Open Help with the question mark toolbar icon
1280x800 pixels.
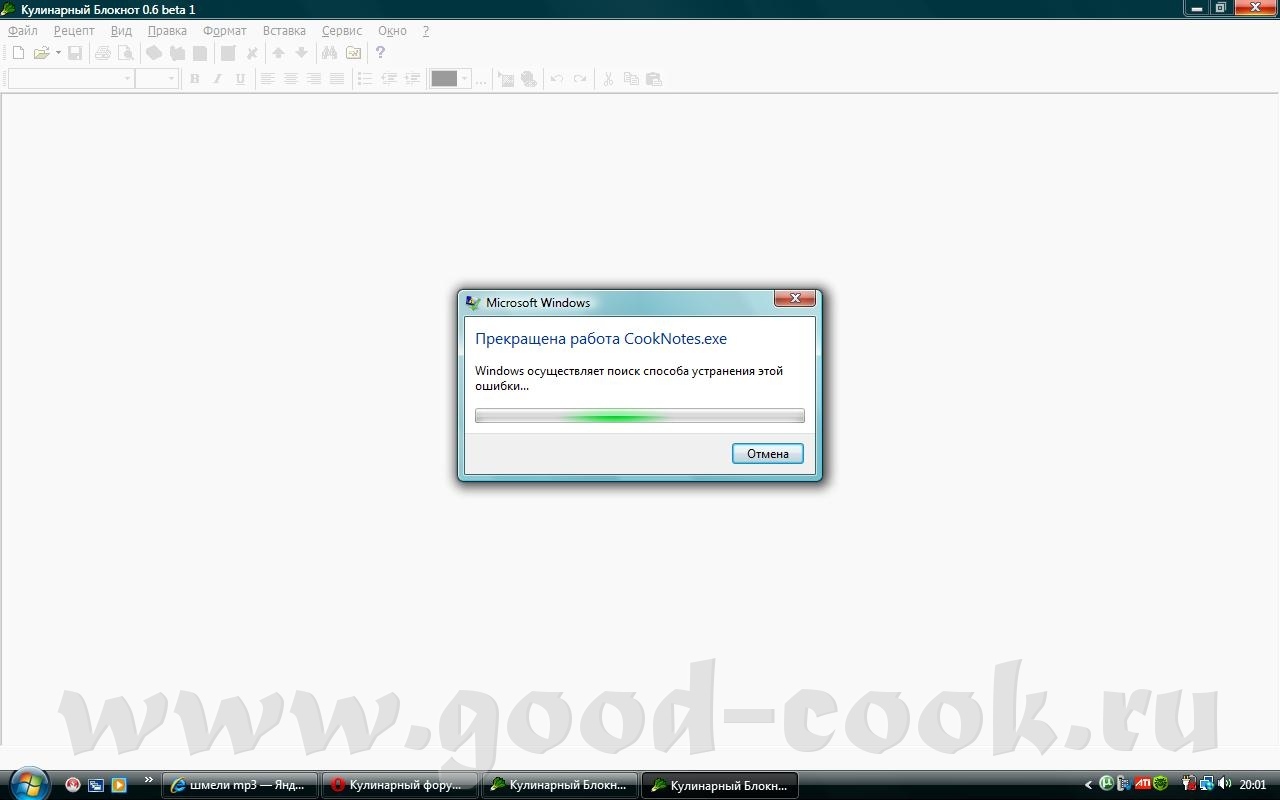coord(380,53)
